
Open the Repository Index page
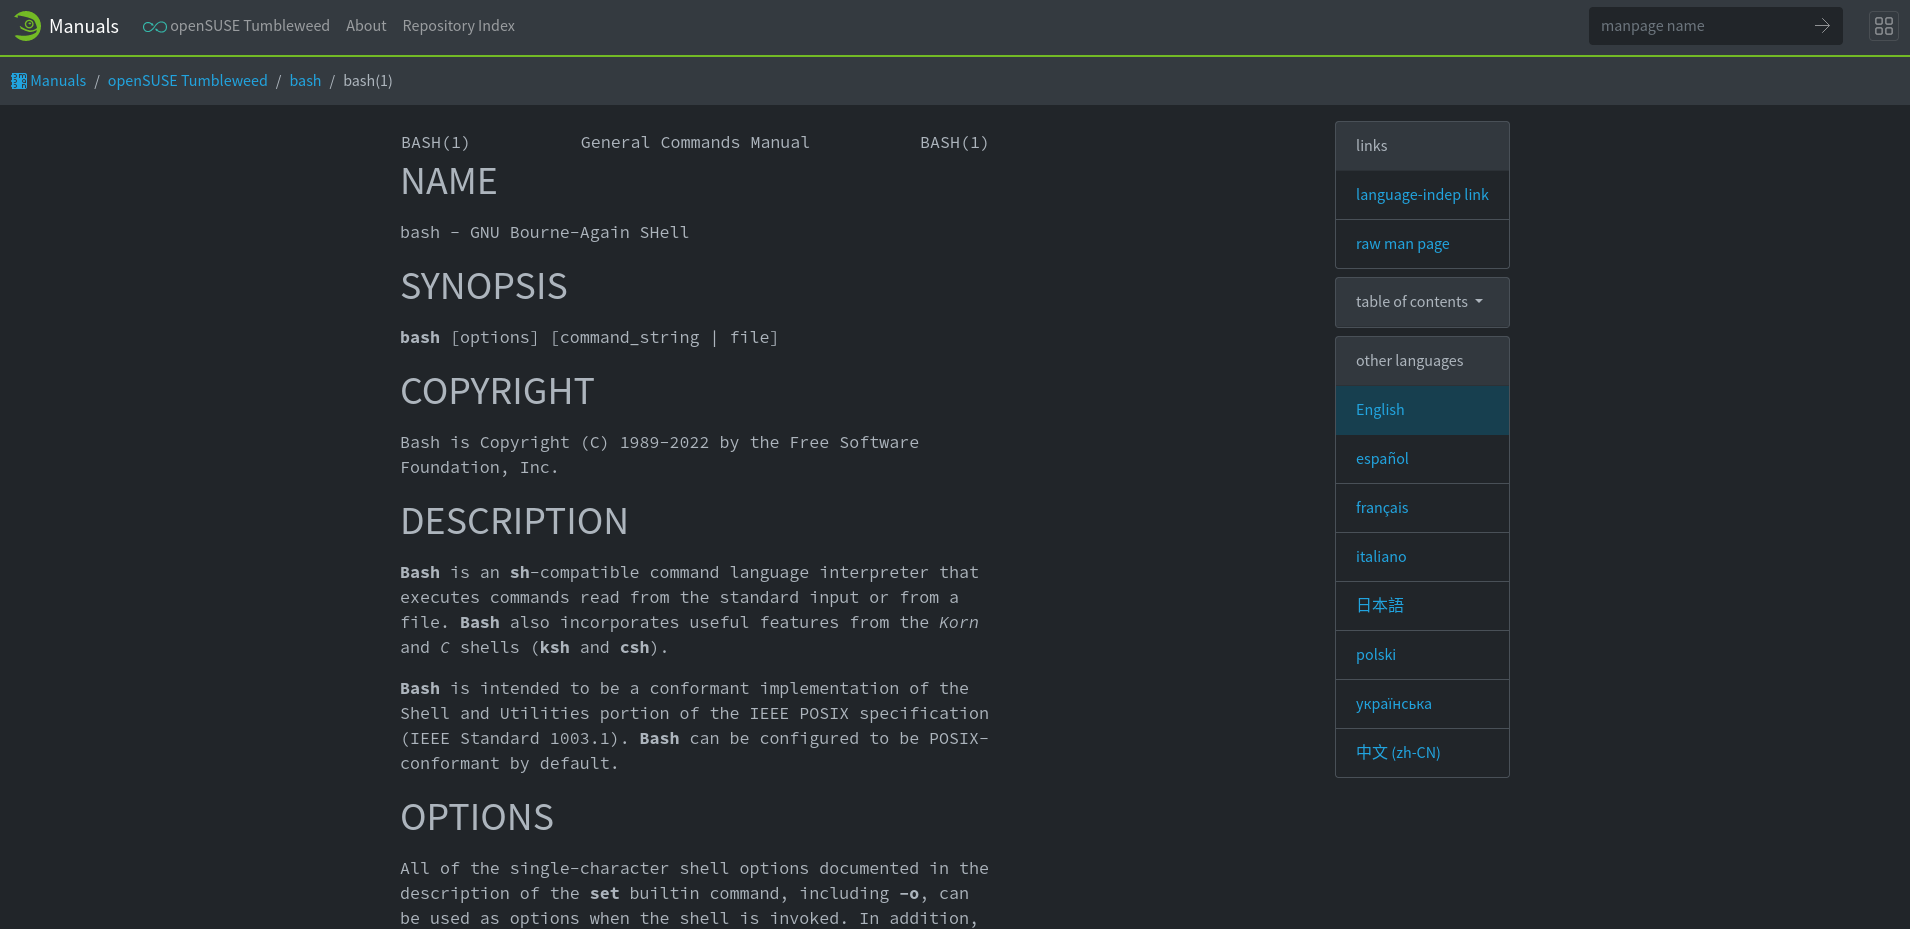pos(458,26)
